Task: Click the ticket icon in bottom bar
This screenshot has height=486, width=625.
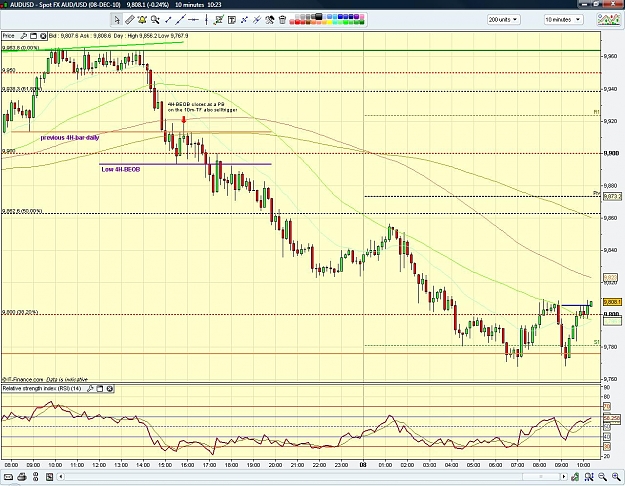Action: tap(8, 476)
